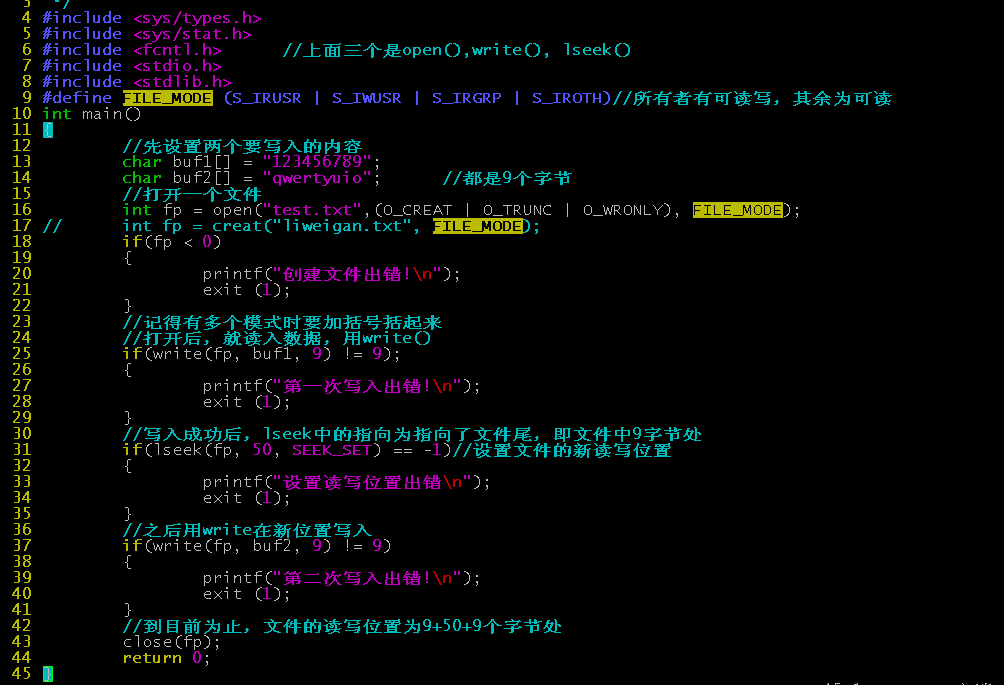
Task: Click the comment on line 23 about 括号
Action: 282,322
